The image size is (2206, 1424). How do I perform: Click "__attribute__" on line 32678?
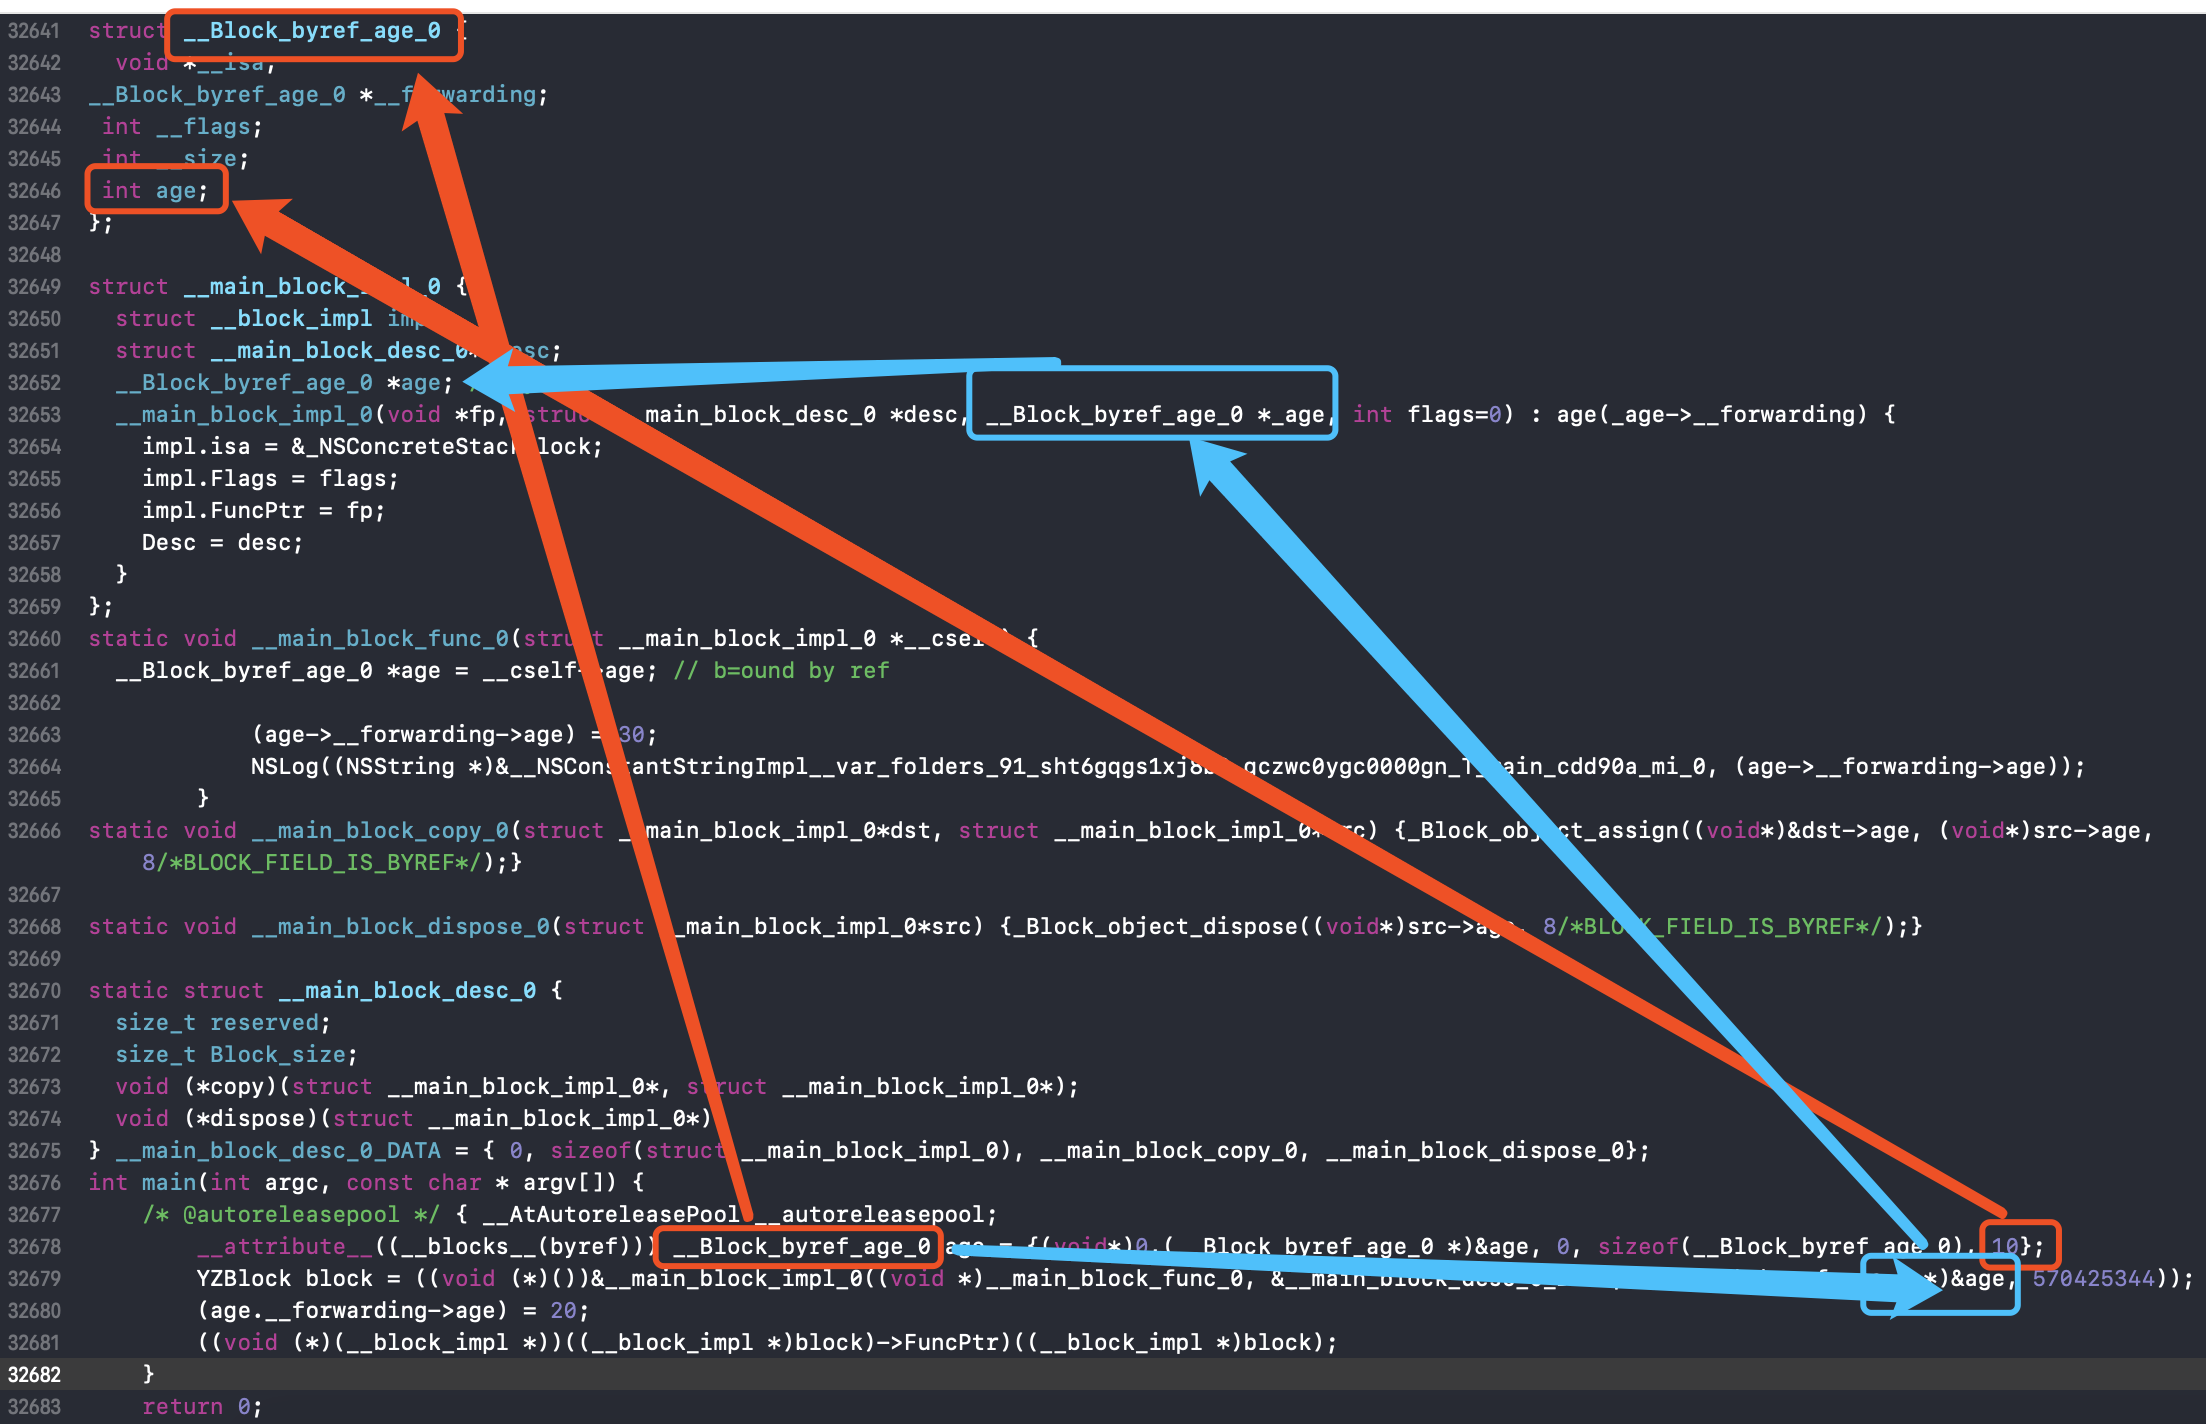tap(284, 1247)
